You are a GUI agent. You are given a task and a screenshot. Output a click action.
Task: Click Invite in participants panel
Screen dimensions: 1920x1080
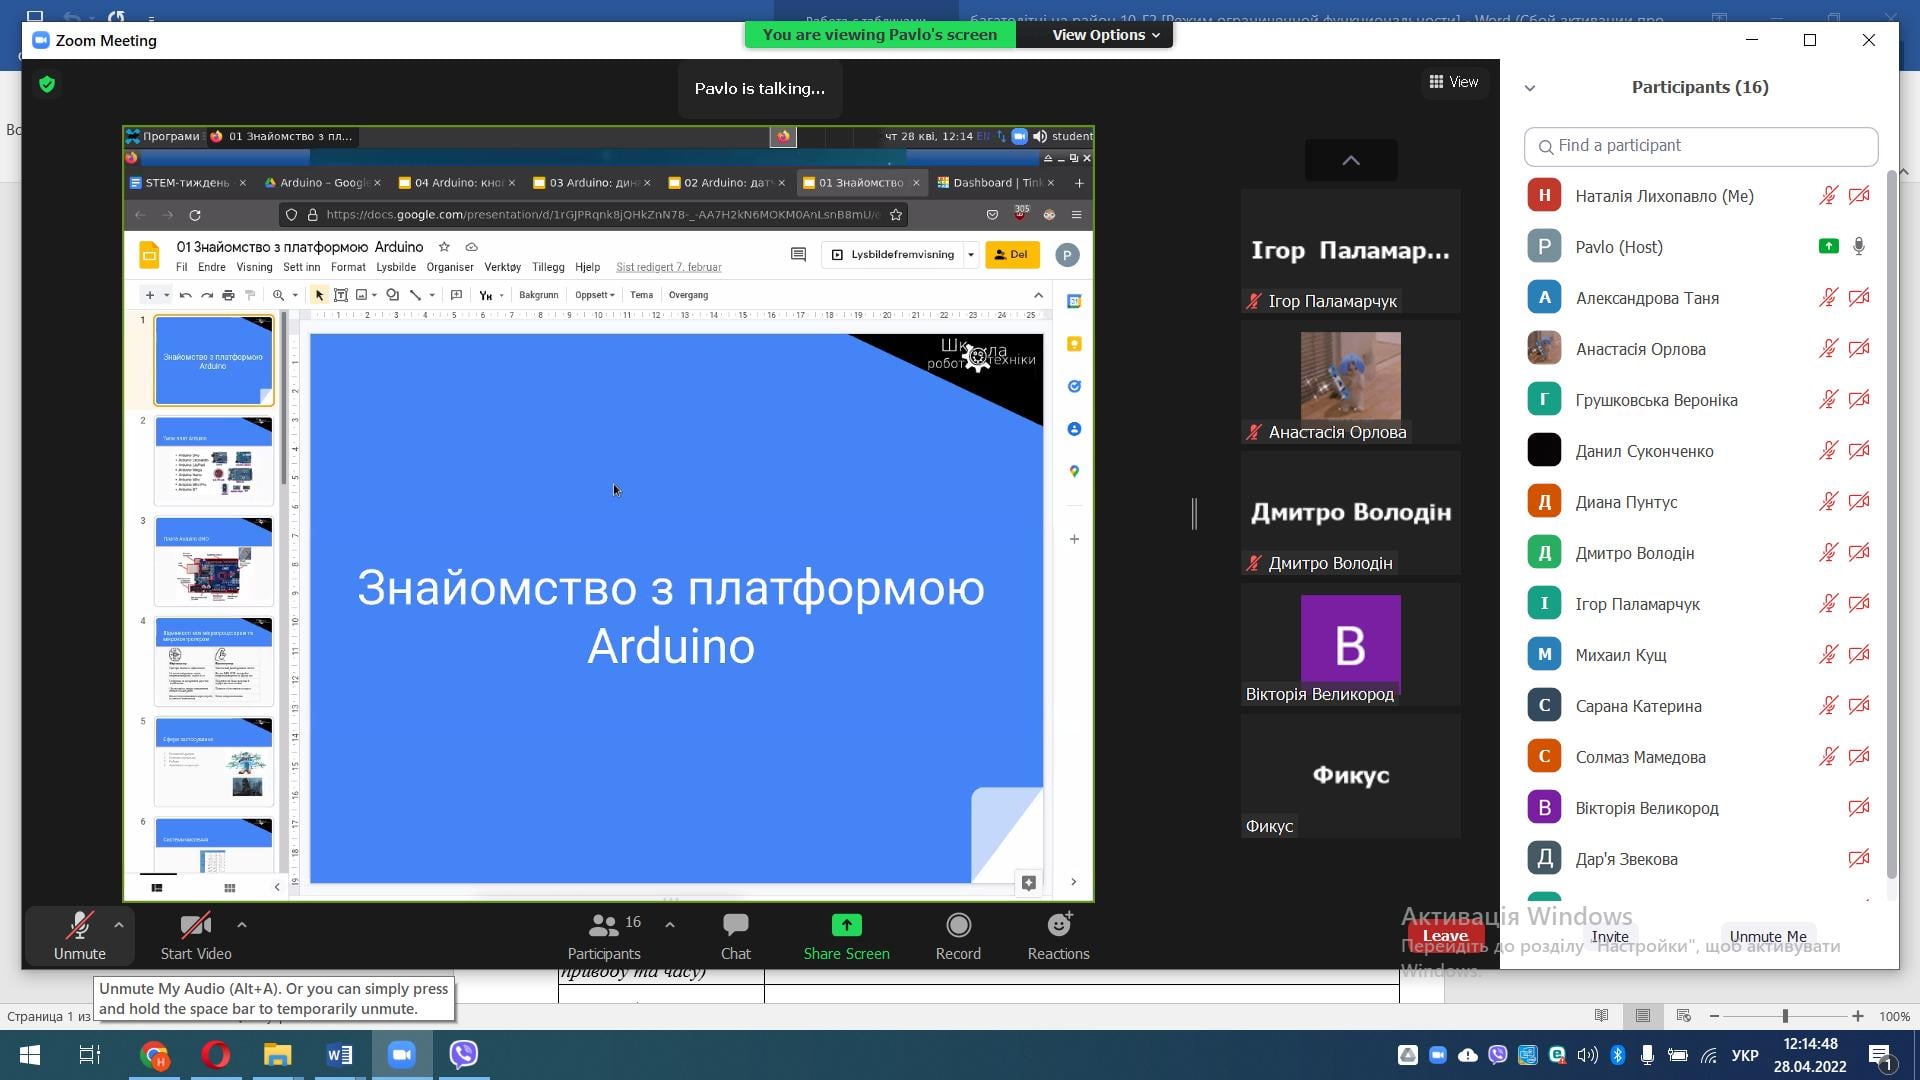[1610, 937]
